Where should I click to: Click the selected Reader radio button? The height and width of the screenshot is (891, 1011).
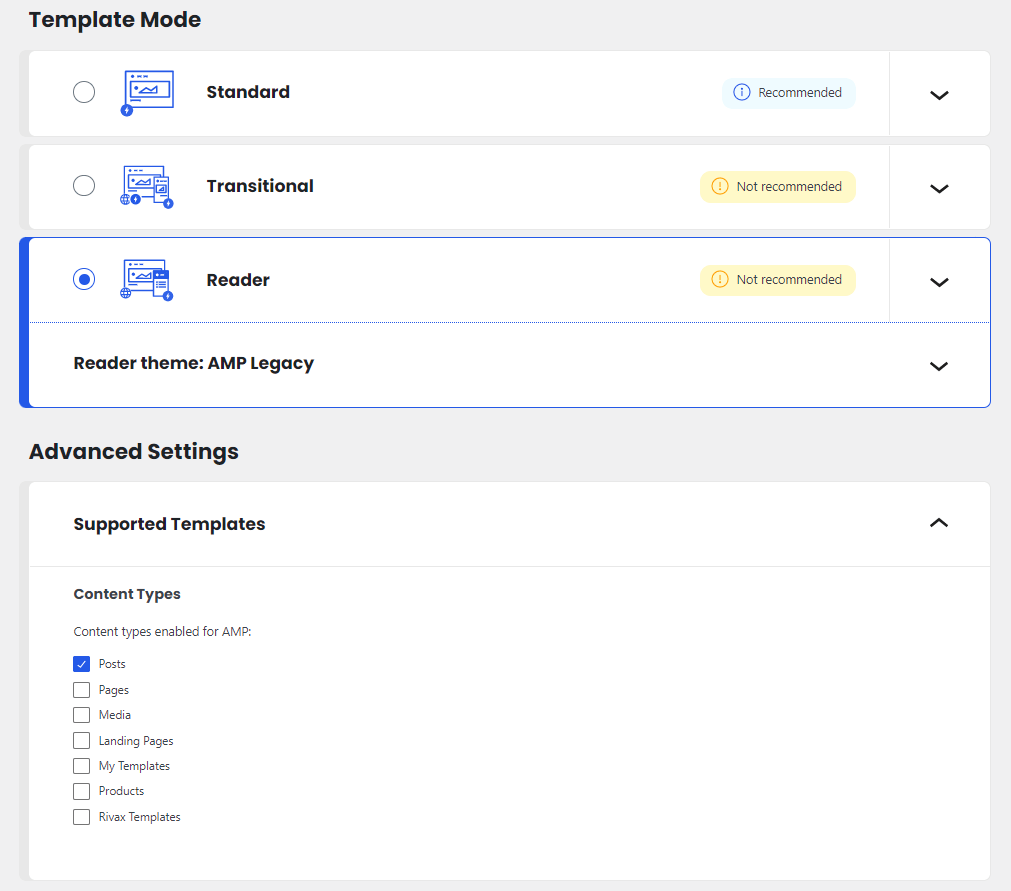[x=84, y=280]
